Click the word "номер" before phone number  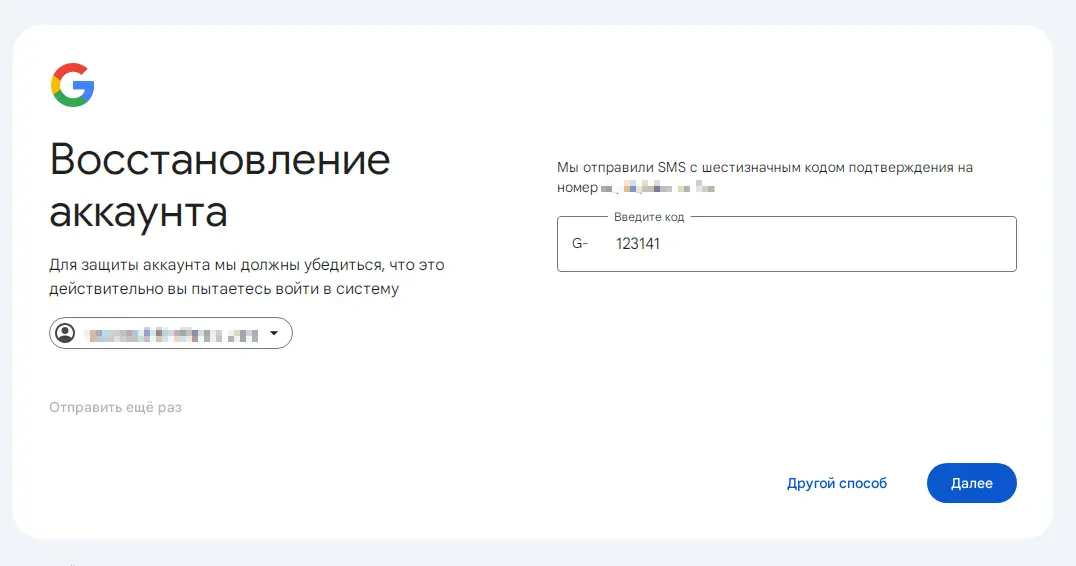(578, 187)
